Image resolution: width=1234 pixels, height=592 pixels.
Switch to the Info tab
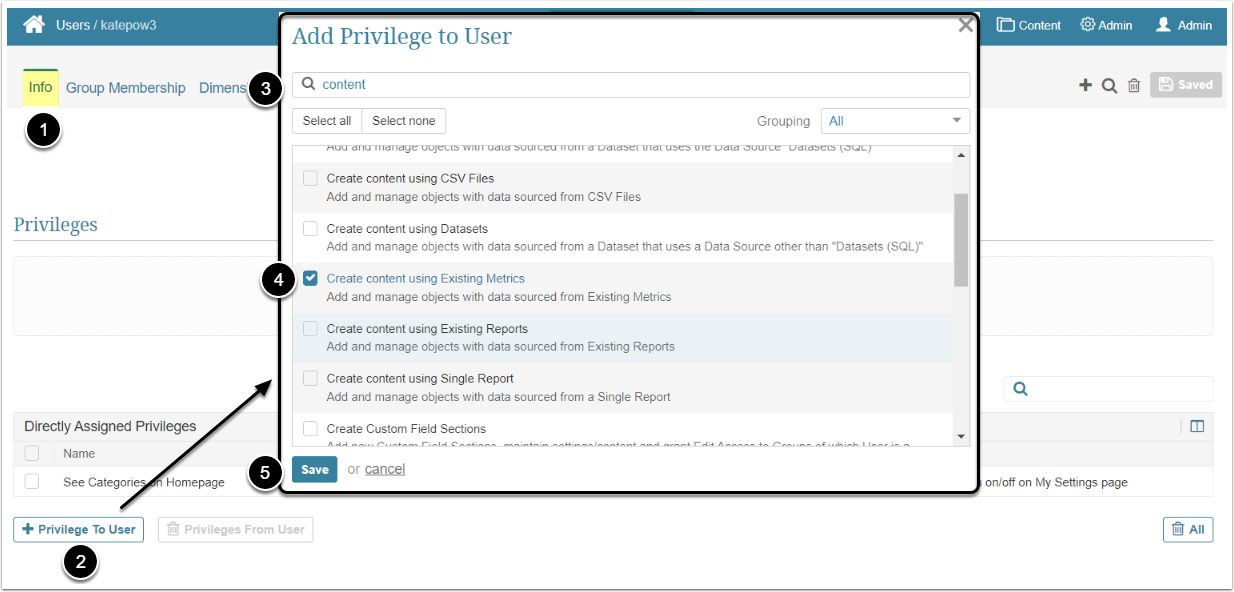[41, 87]
